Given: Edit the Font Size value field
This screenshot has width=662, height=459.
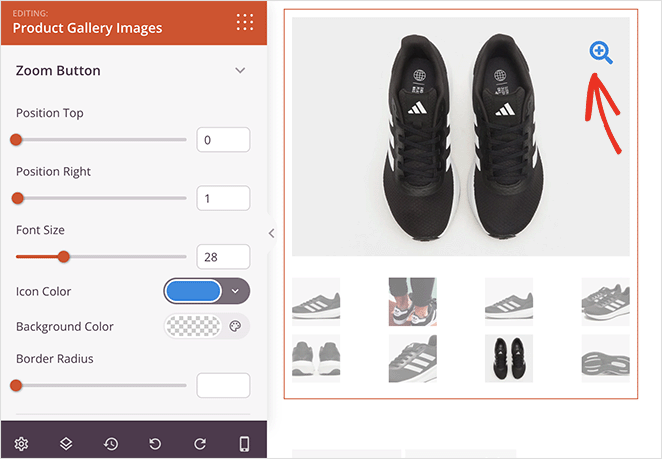Looking at the screenshot, I should coord(223,257).
